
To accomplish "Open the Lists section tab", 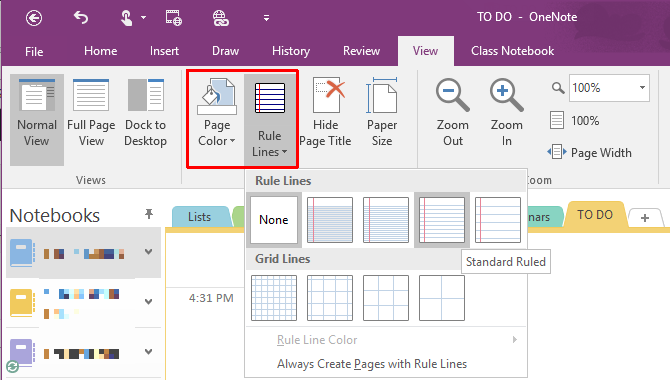I will (200, 217).
